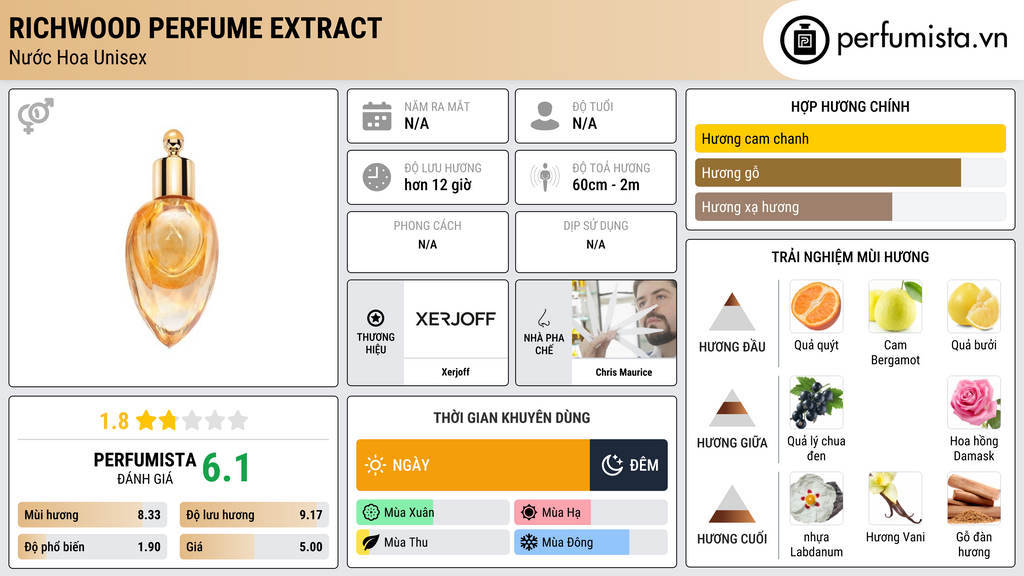Screen dimensions: 1024x576
Task: Click the sillage icon beside Độ Toả Hương
Action: [545, 177]
